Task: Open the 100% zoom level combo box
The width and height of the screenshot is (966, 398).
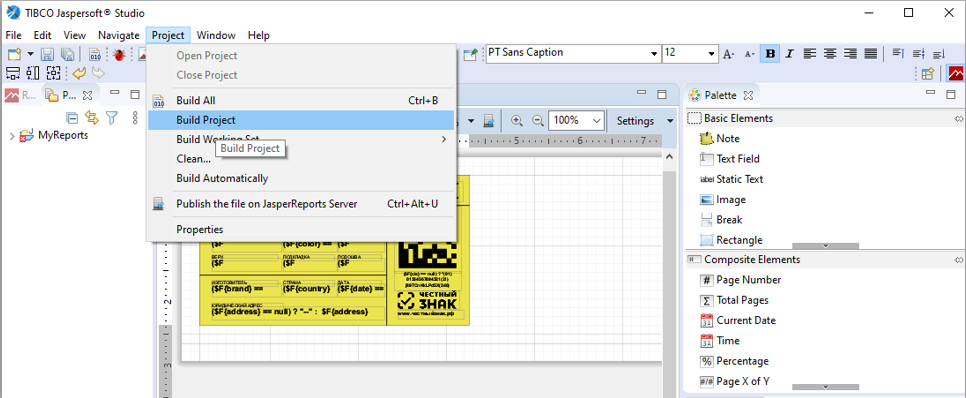Action: pos(577,121)
